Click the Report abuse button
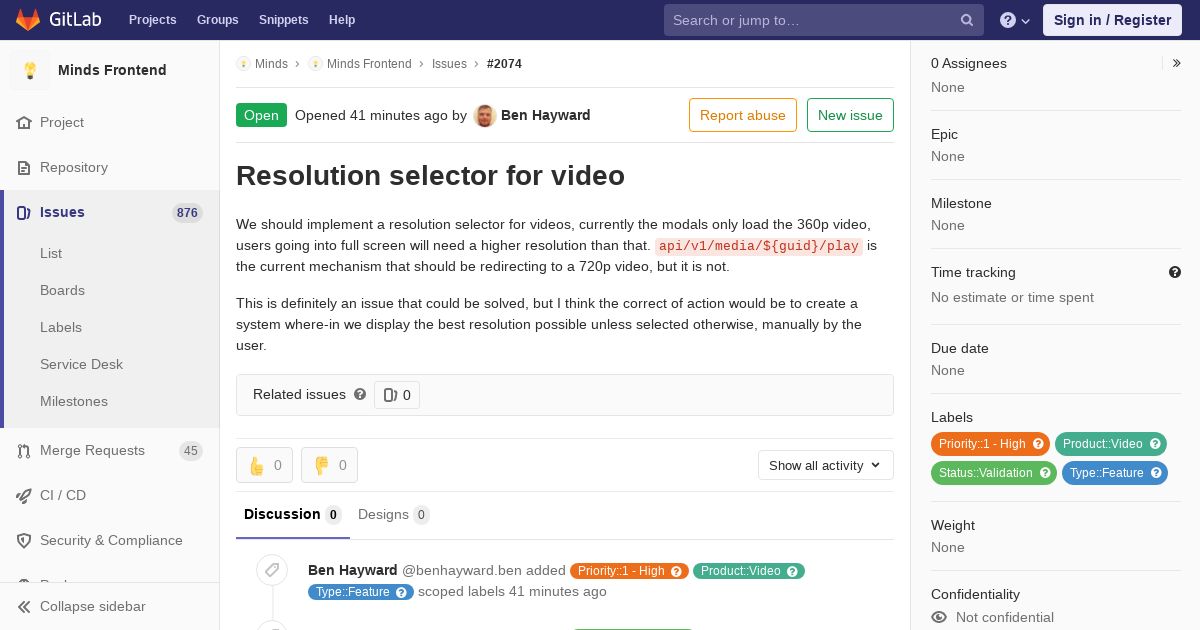1200x630 pixels. pyautogui.click(x=743, y=115)
